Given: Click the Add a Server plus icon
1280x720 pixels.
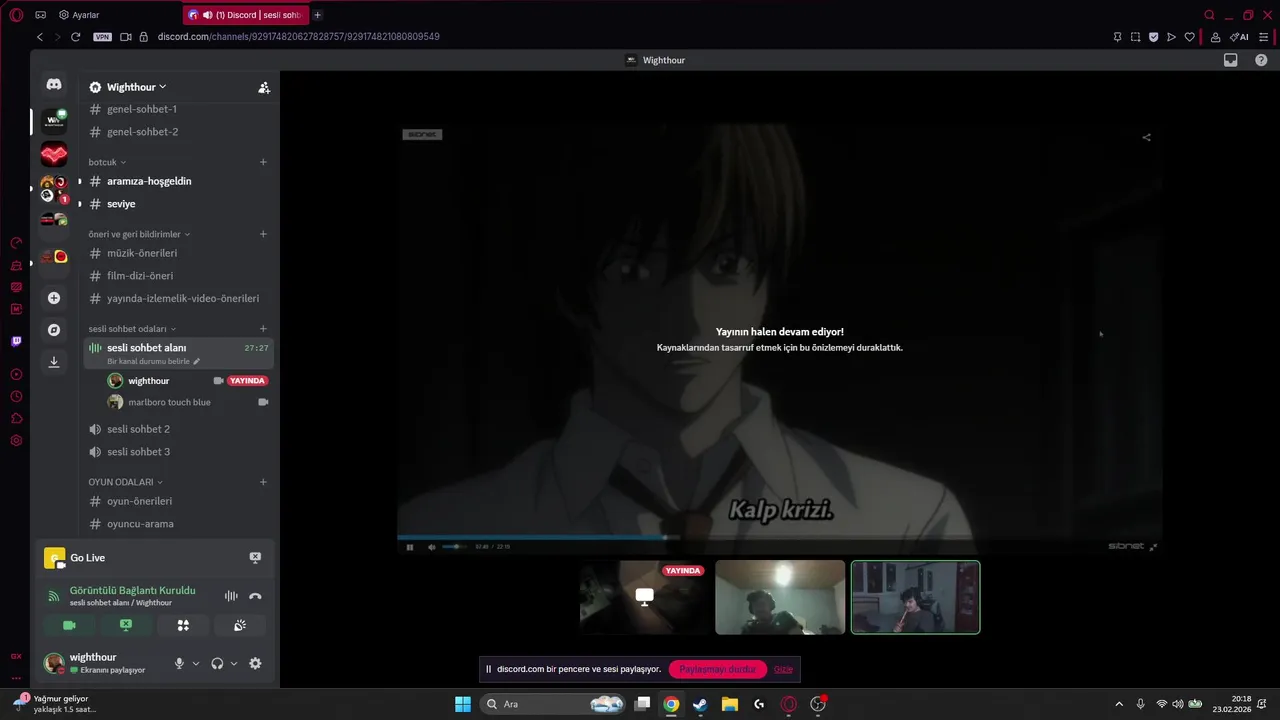Looking at the screenshot, I should click(54, 298).
